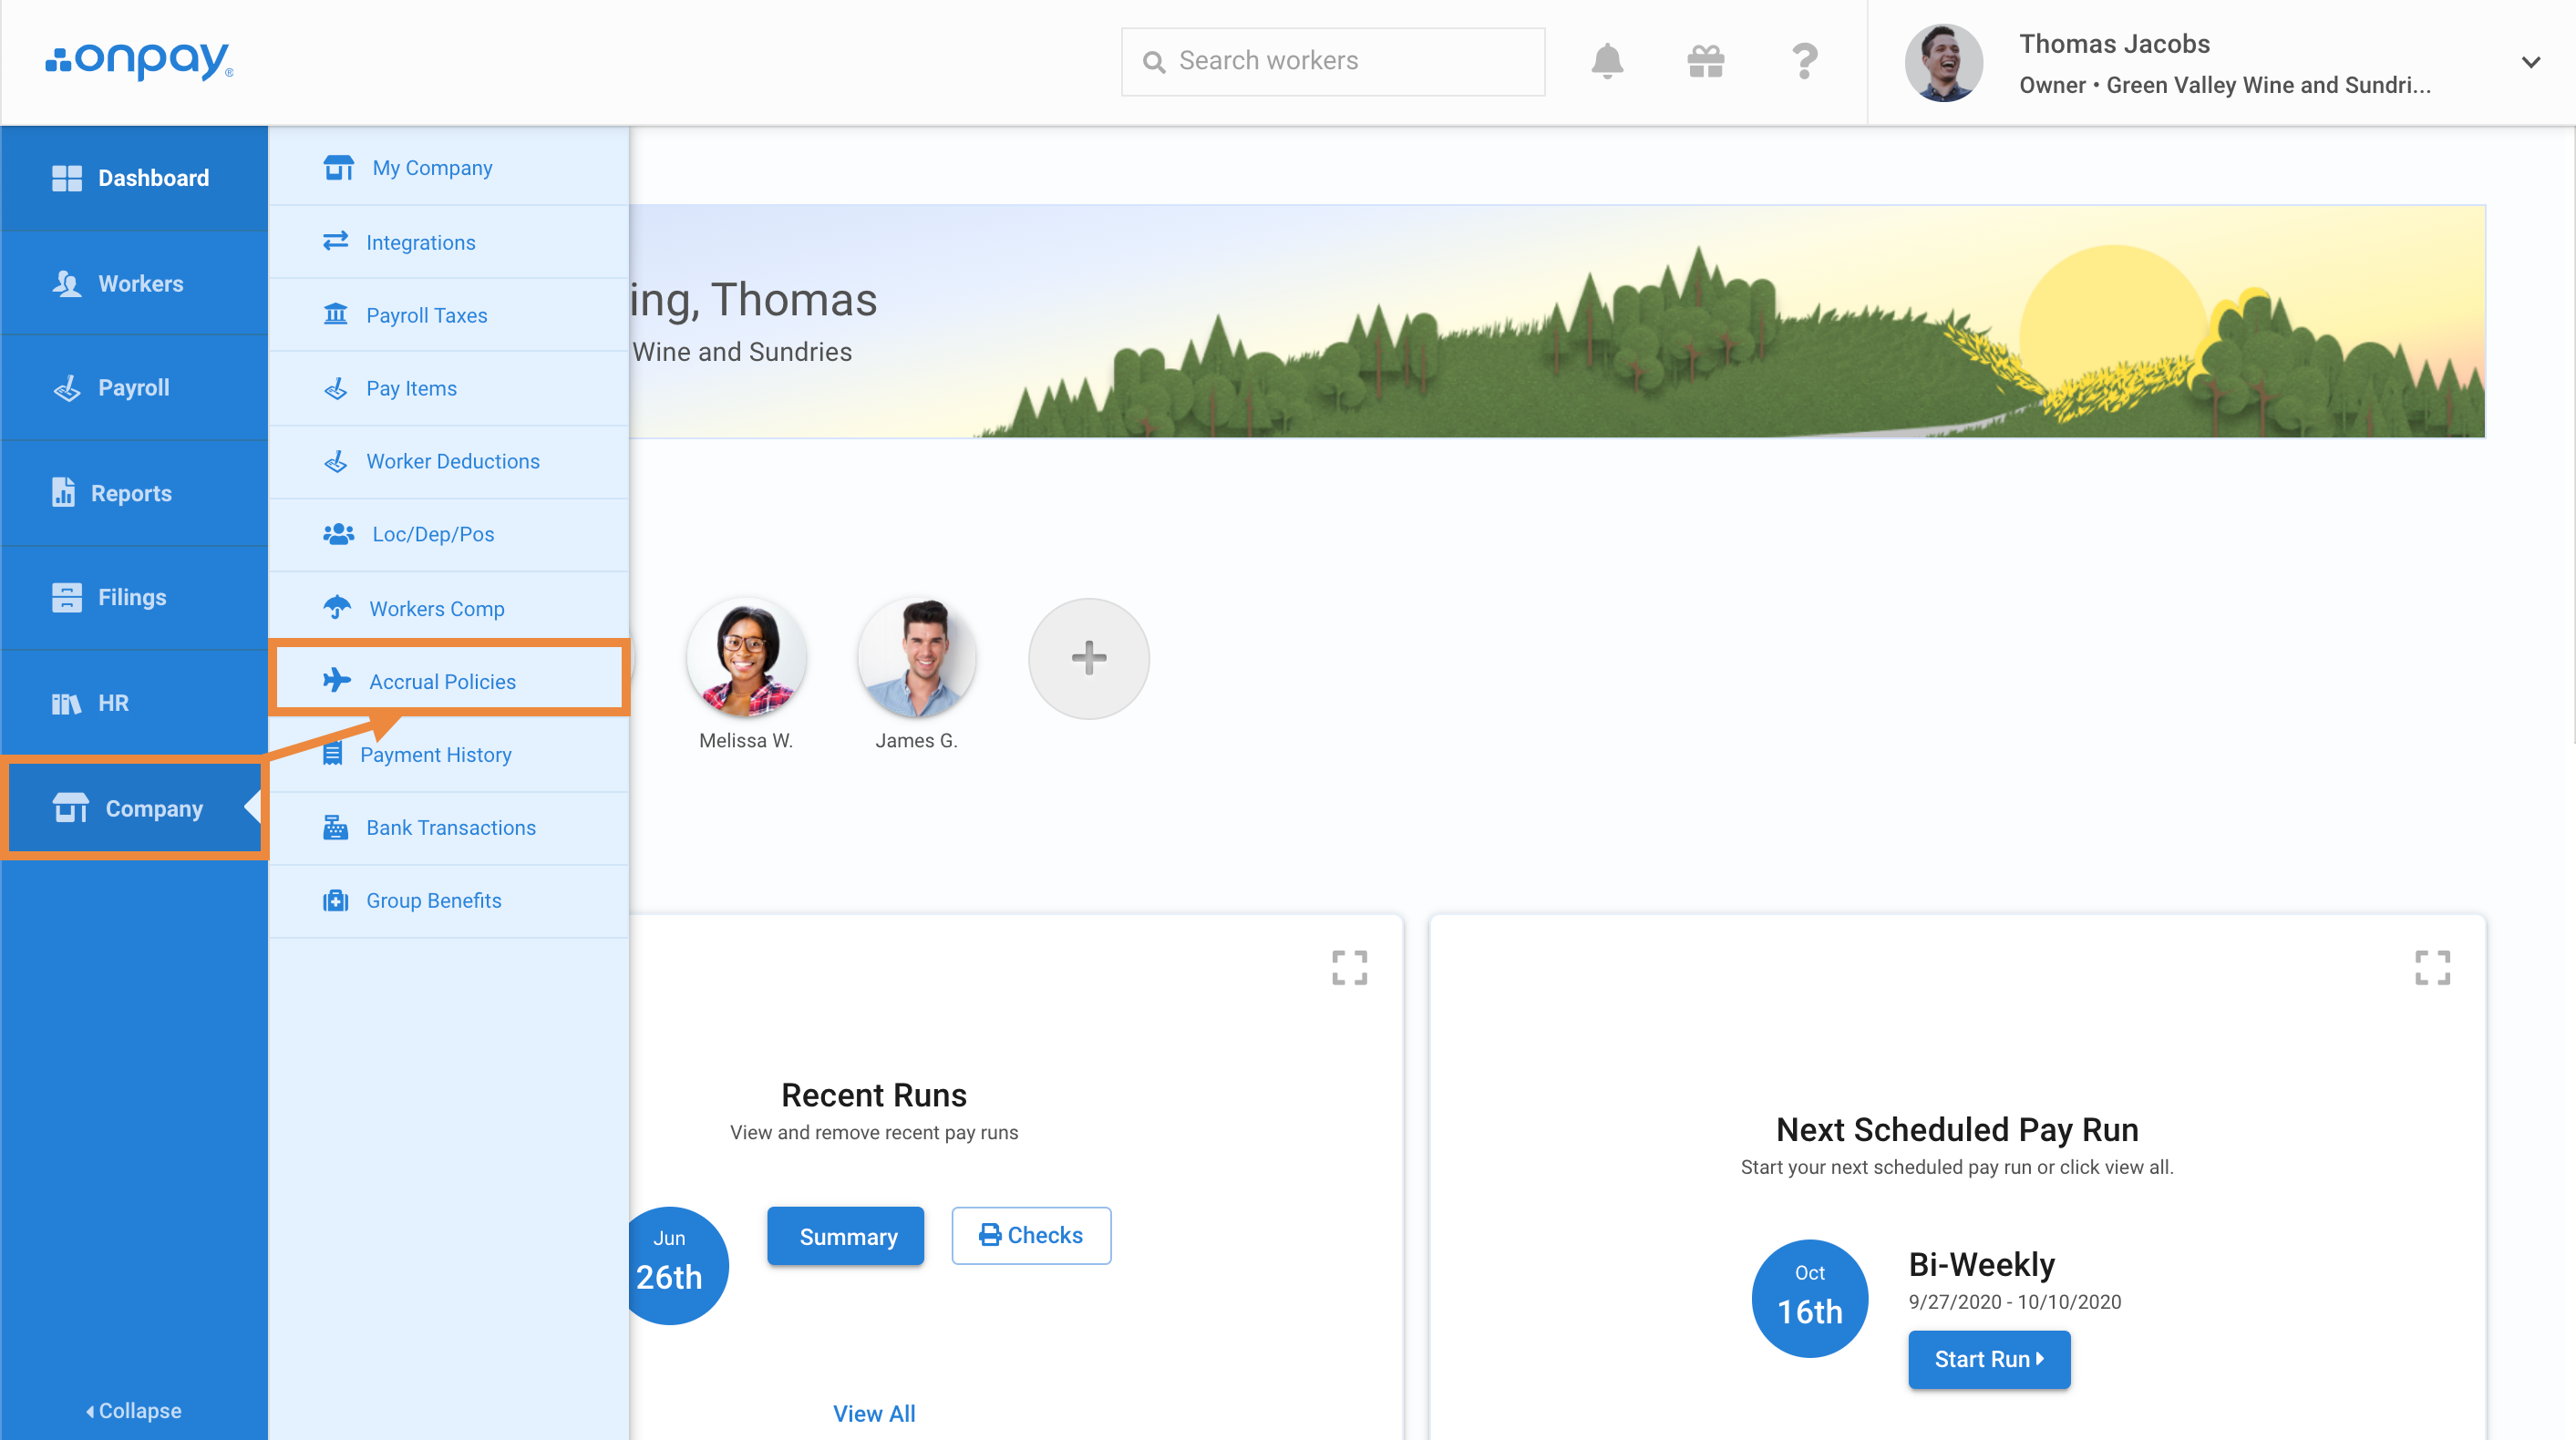Expand the Next Scheduled Pay Run card
Image resolution: width=2576 pixels, height=1440 pixels.
coord(2431,967)
